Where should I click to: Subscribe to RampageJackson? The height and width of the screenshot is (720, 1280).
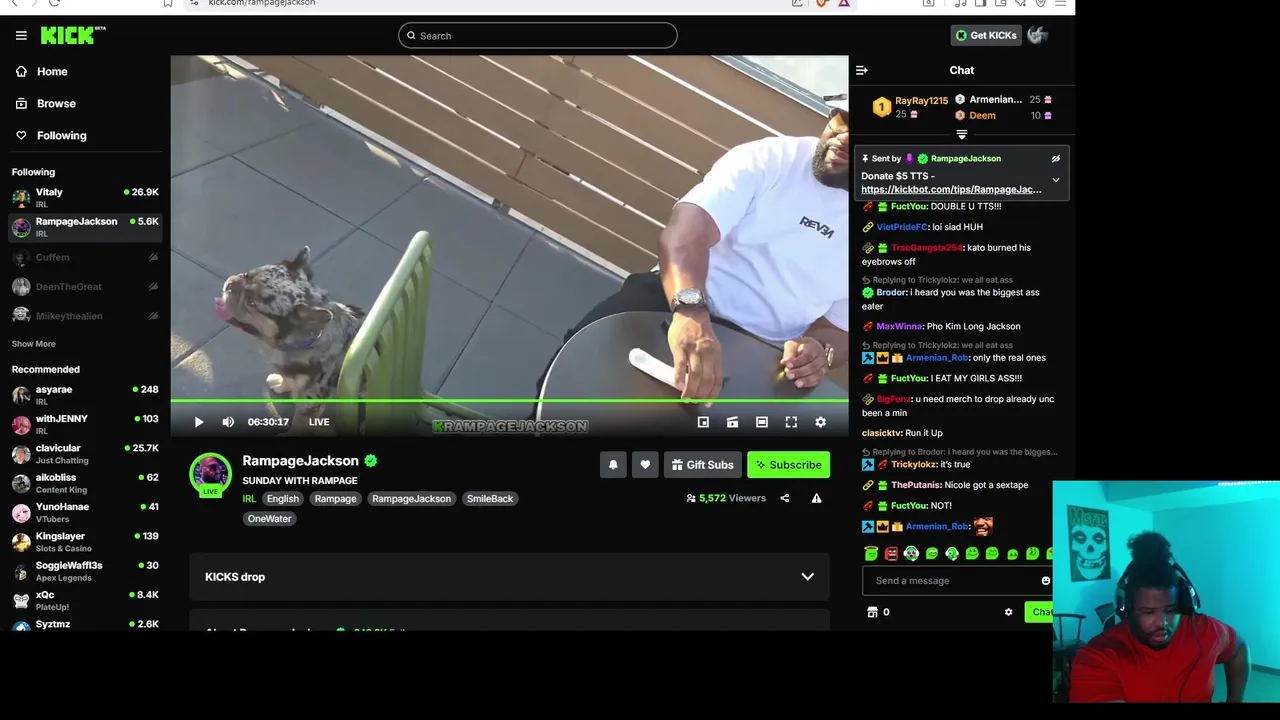(788, 465)
